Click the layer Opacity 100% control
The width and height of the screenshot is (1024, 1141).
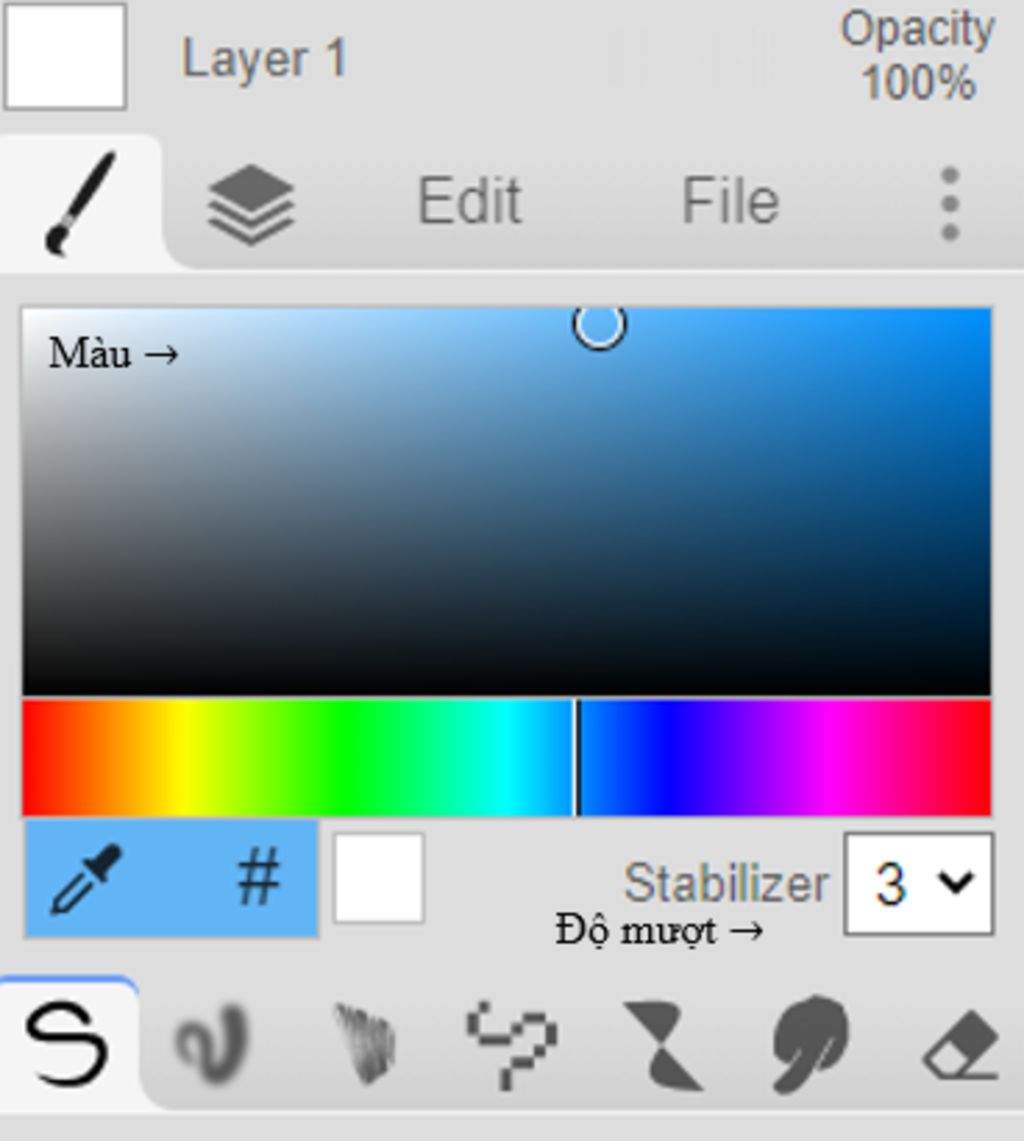pyautogui.click(x=917, y=57)
